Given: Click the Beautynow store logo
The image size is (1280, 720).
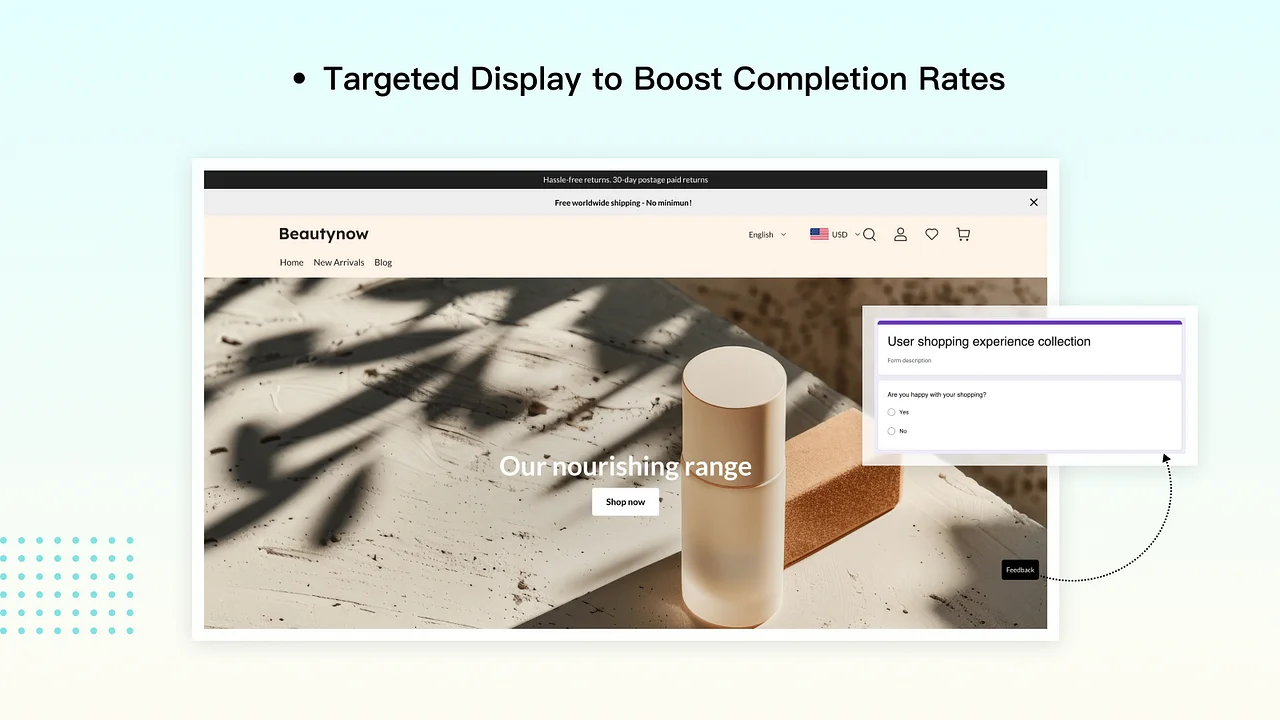Looking at the screenshot, I should tap(323, 234).
